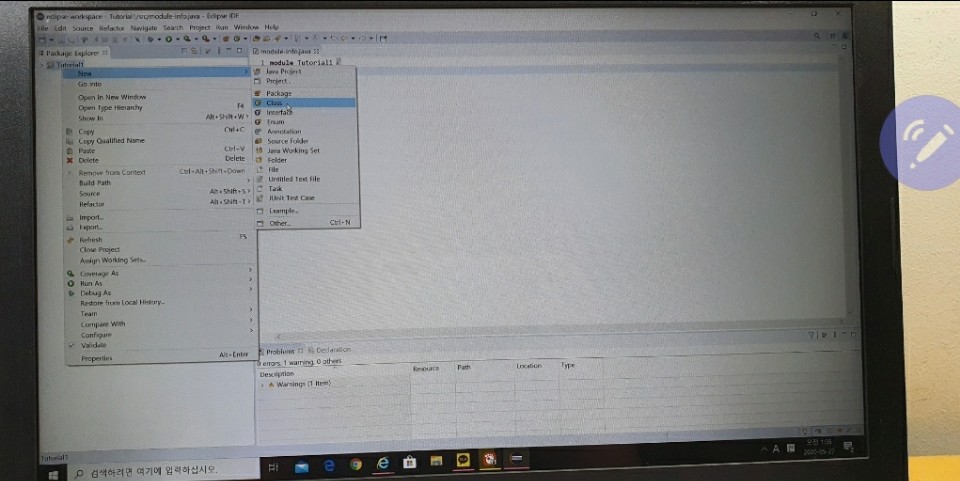Viewport: 960px width, 481px height.
Task: Click the Class icon in submenu
Action: click(258, 103)
